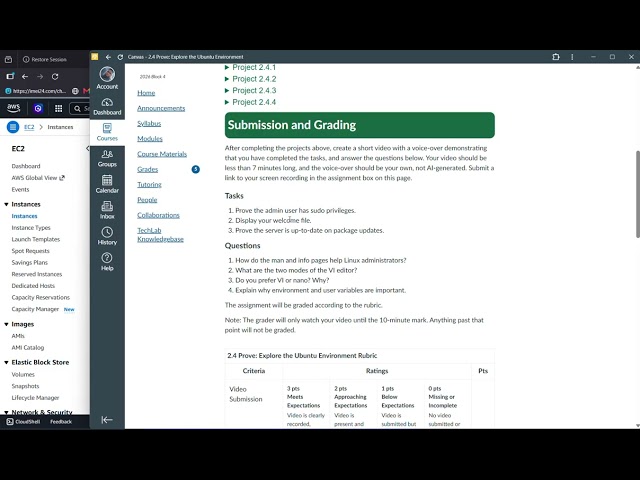Select AMIs in EC2 sidebar

tap(18, 336)
